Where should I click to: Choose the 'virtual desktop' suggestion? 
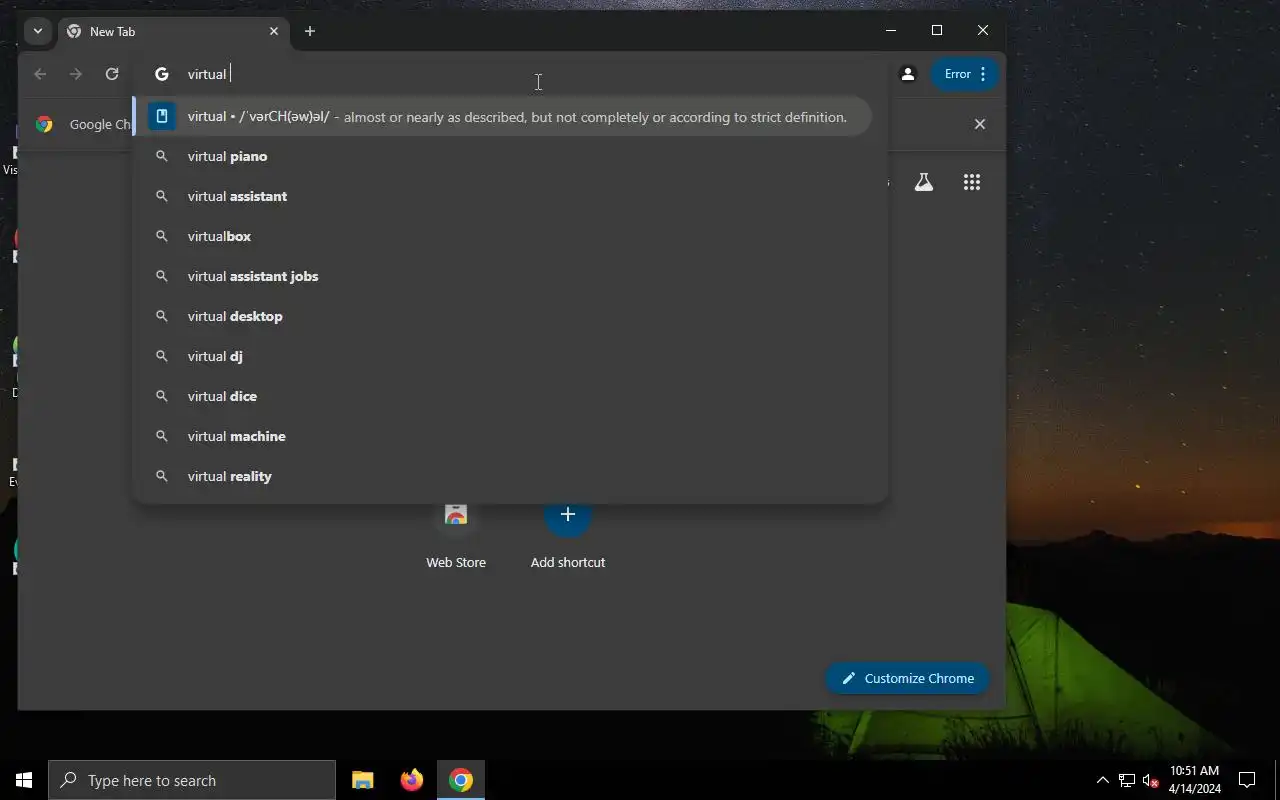coord(510,316)
